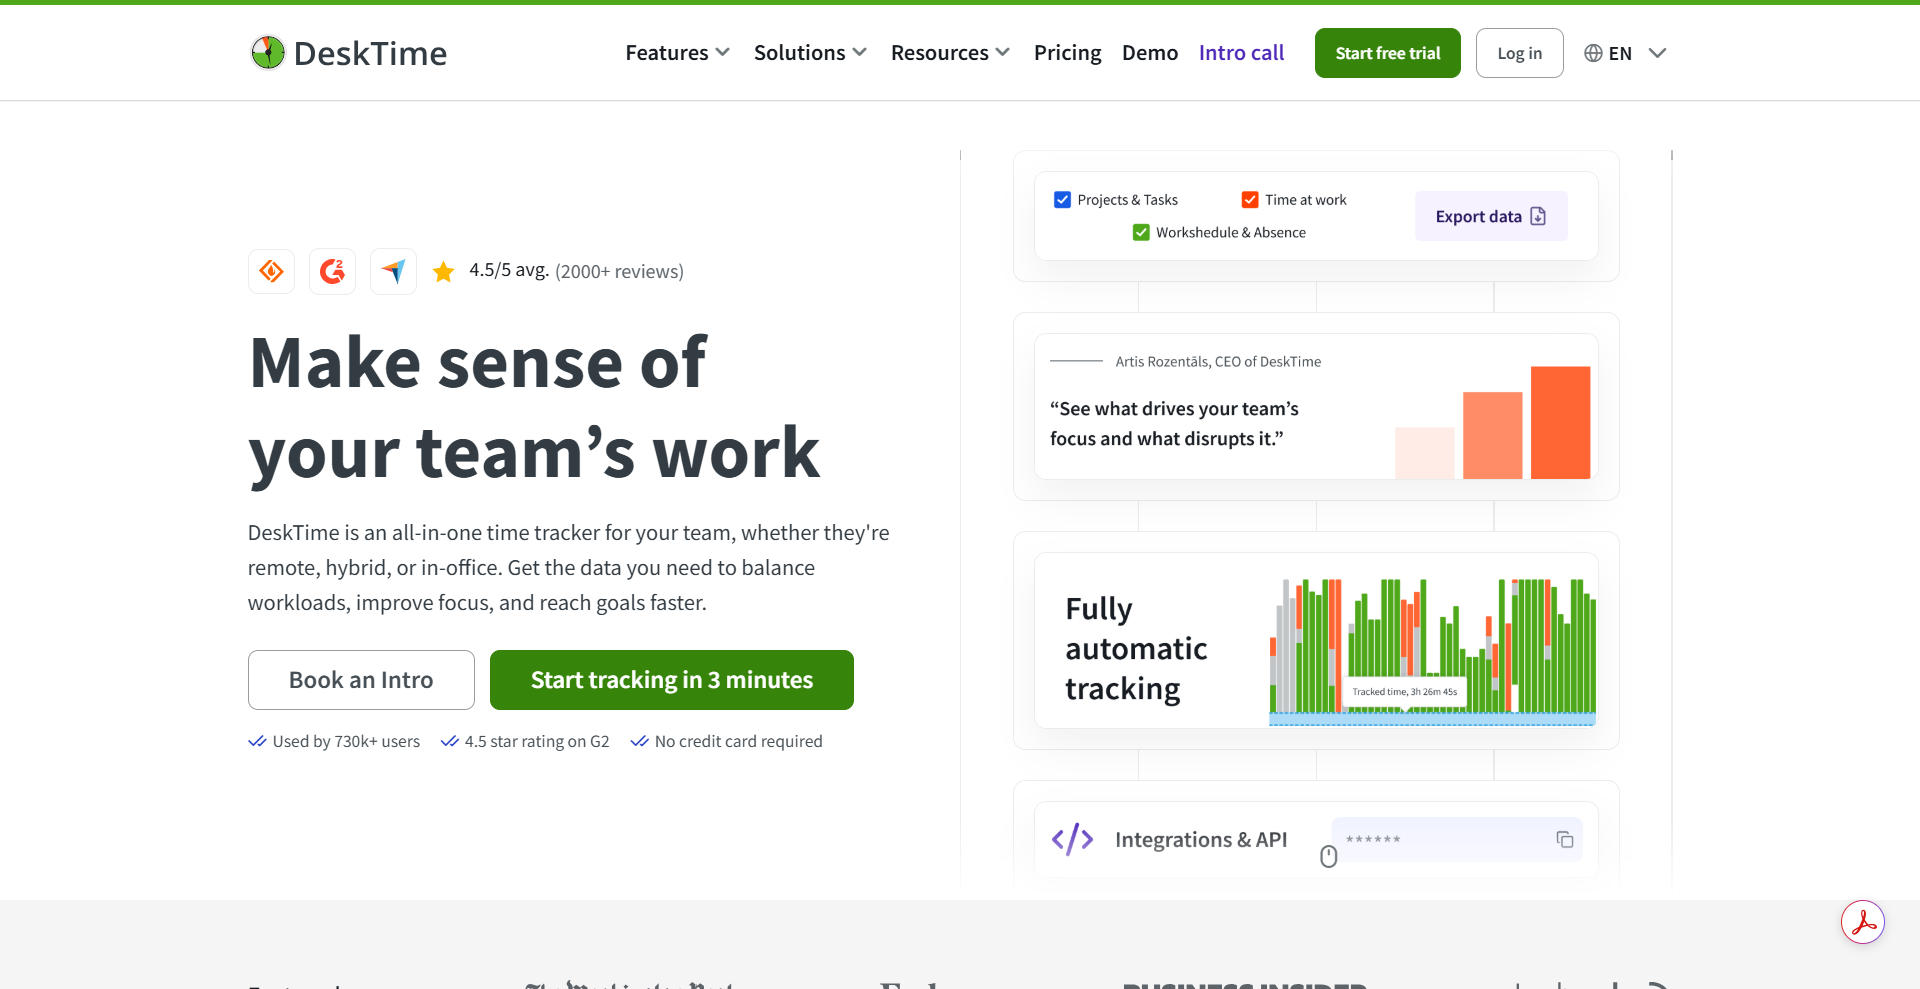Screen dimensions: 1920x989
Task: Click the 4.5 star rating on G2 text
Action: [x=537, y=741]
